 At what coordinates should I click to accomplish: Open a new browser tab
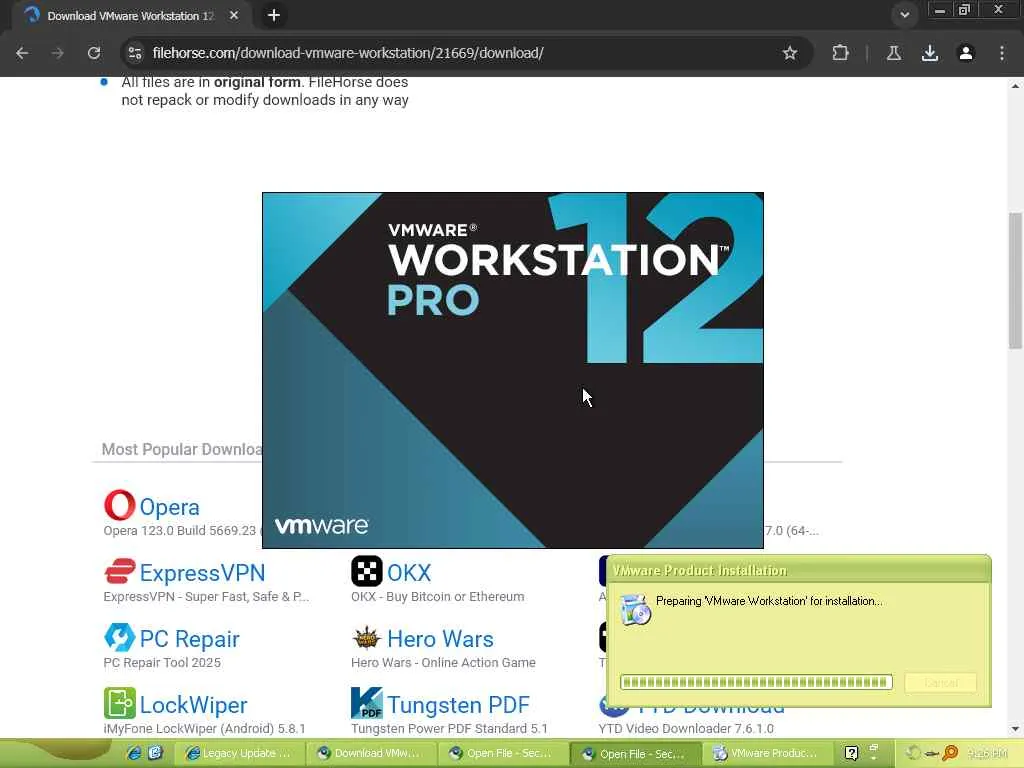point(274,15)
